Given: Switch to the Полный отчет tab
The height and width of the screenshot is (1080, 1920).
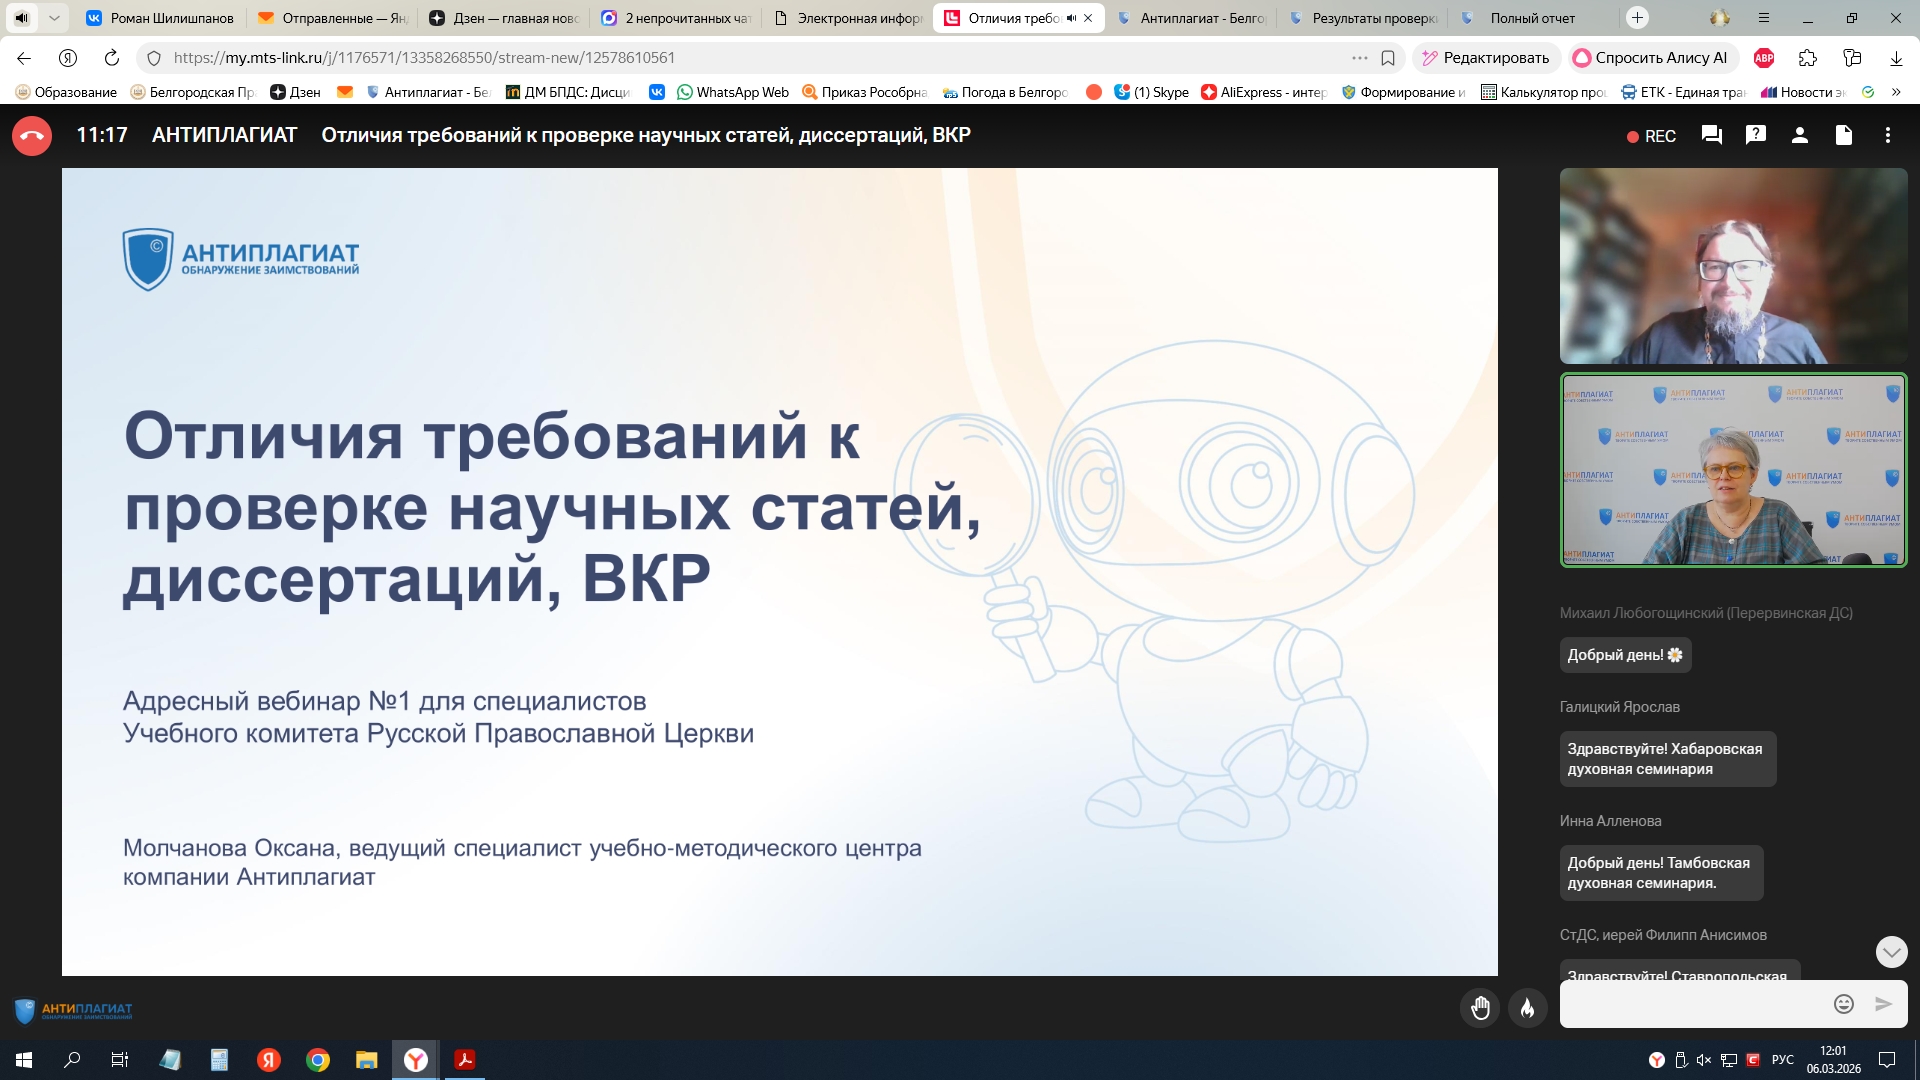Looking at the screenshot, I should coord(1531,18).
